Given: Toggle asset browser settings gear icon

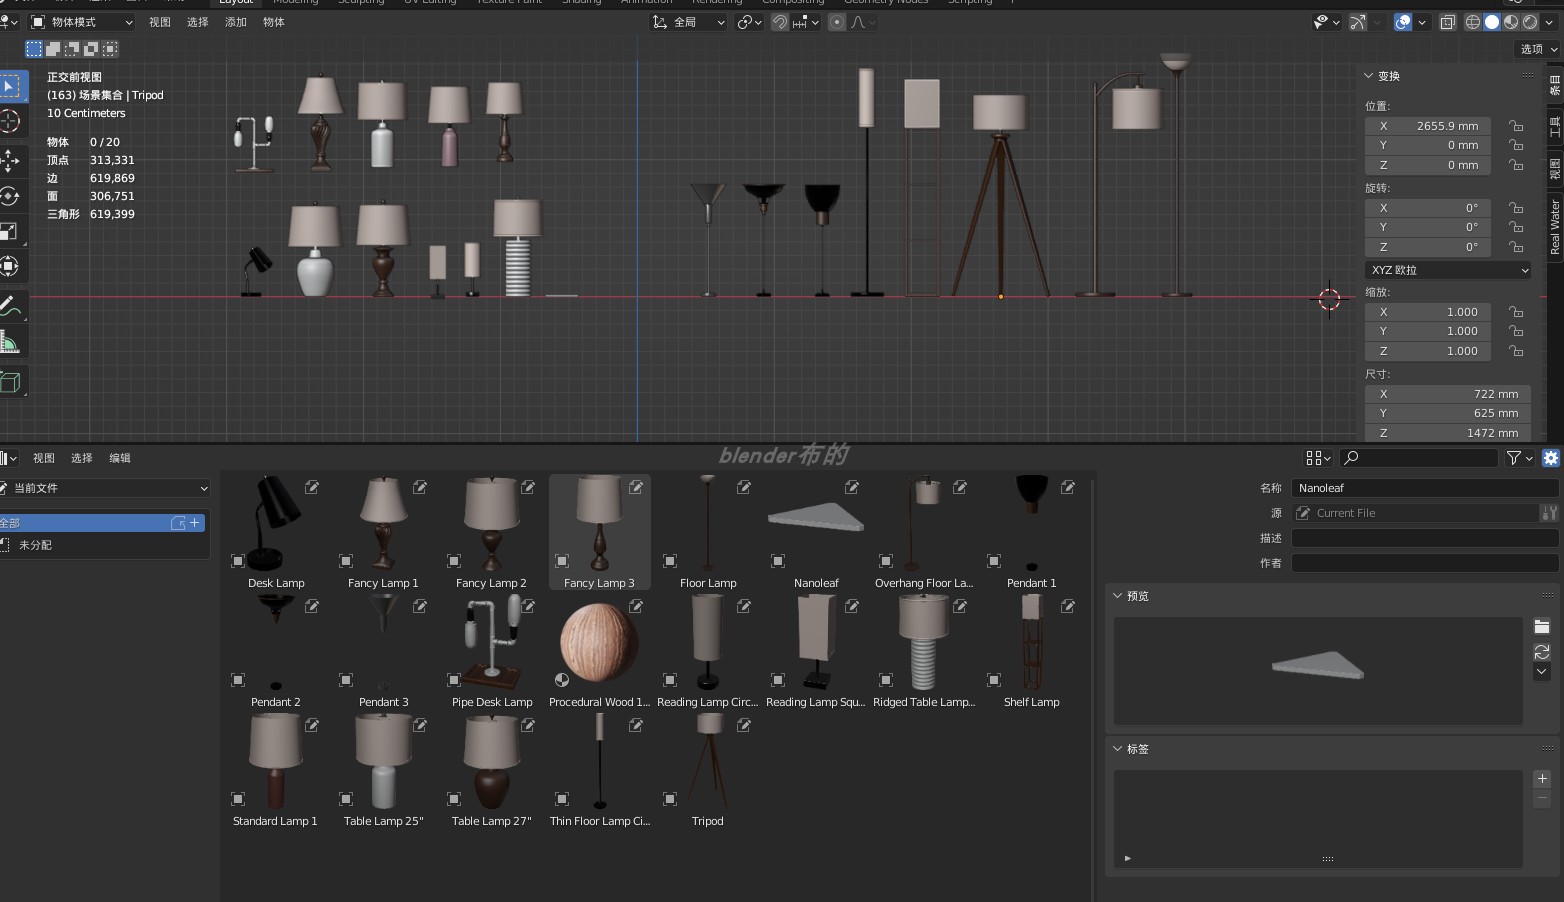Looking at the screenshot, I should tap(1551, 457).
